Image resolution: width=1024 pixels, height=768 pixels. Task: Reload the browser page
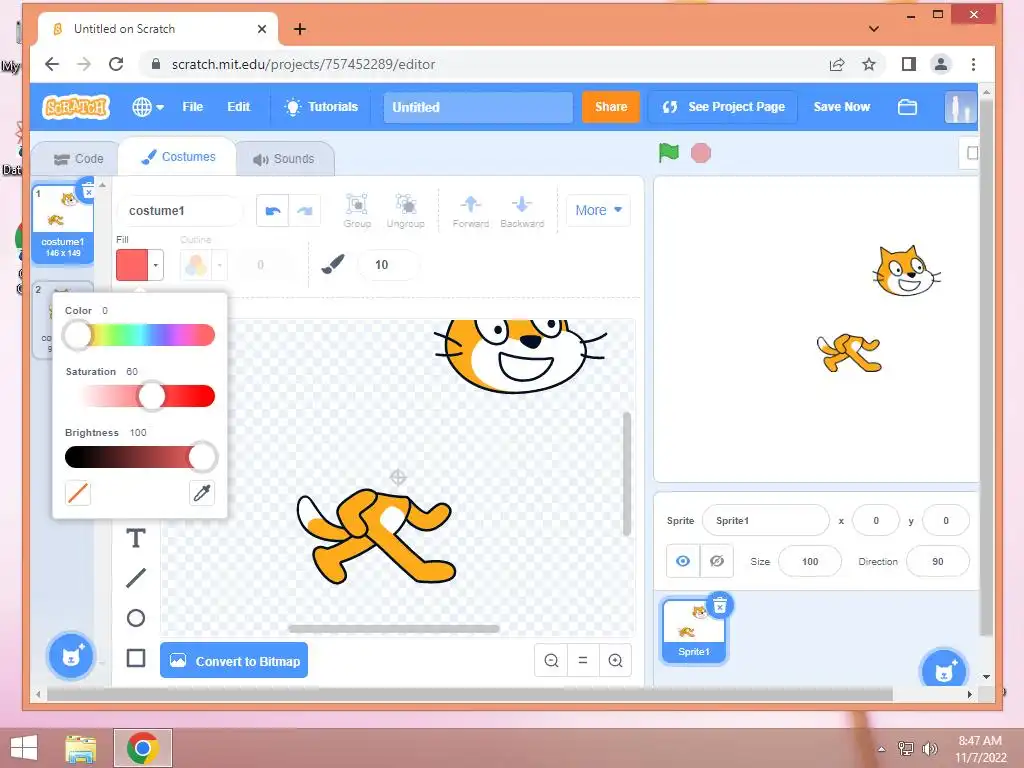pyautogui.click(x=116, y=64)
